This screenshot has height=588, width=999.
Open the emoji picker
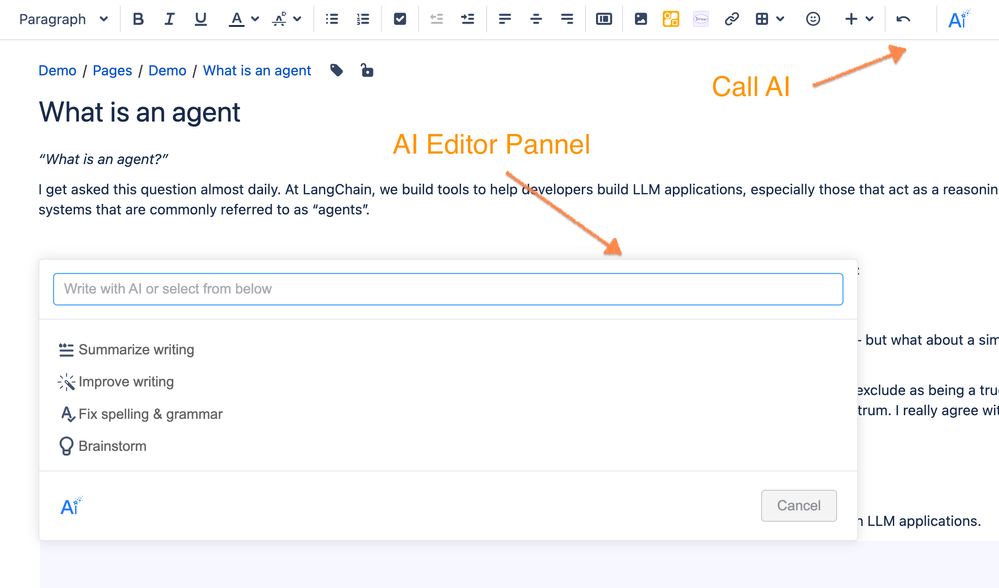click(x=813, y=19)
